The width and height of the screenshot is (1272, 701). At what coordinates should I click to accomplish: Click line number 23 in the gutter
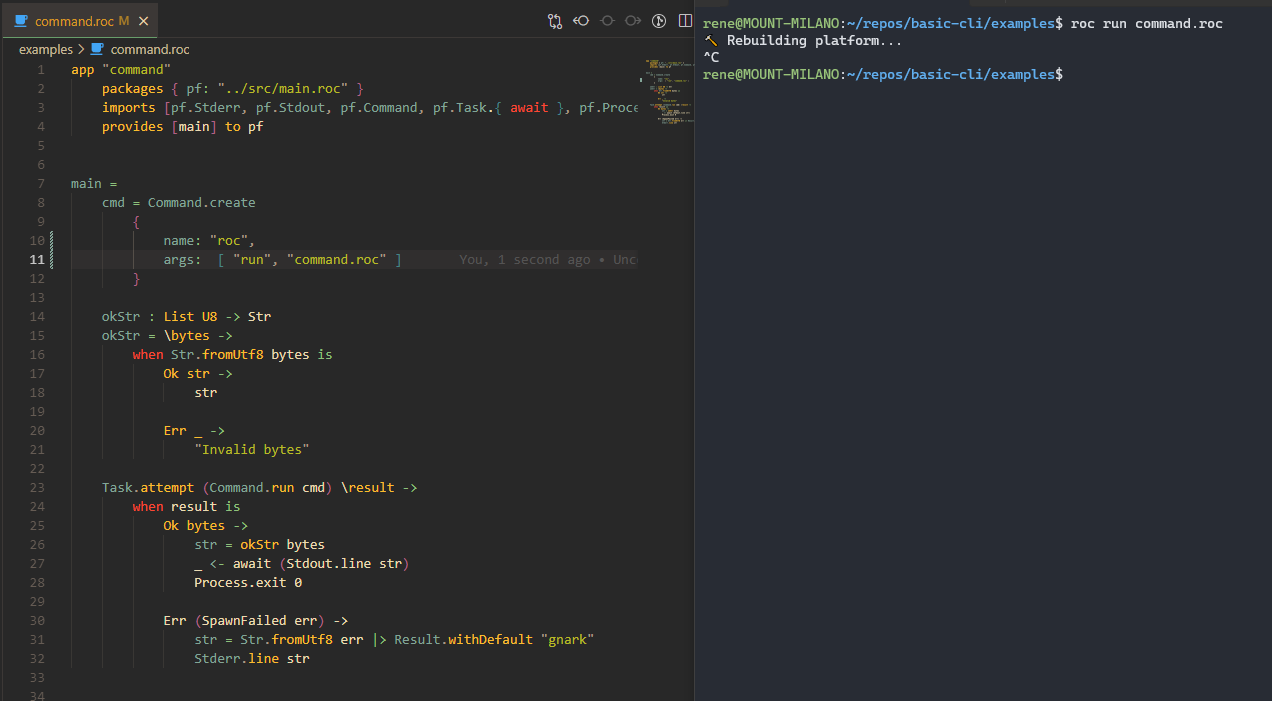[x=37, y=487]
